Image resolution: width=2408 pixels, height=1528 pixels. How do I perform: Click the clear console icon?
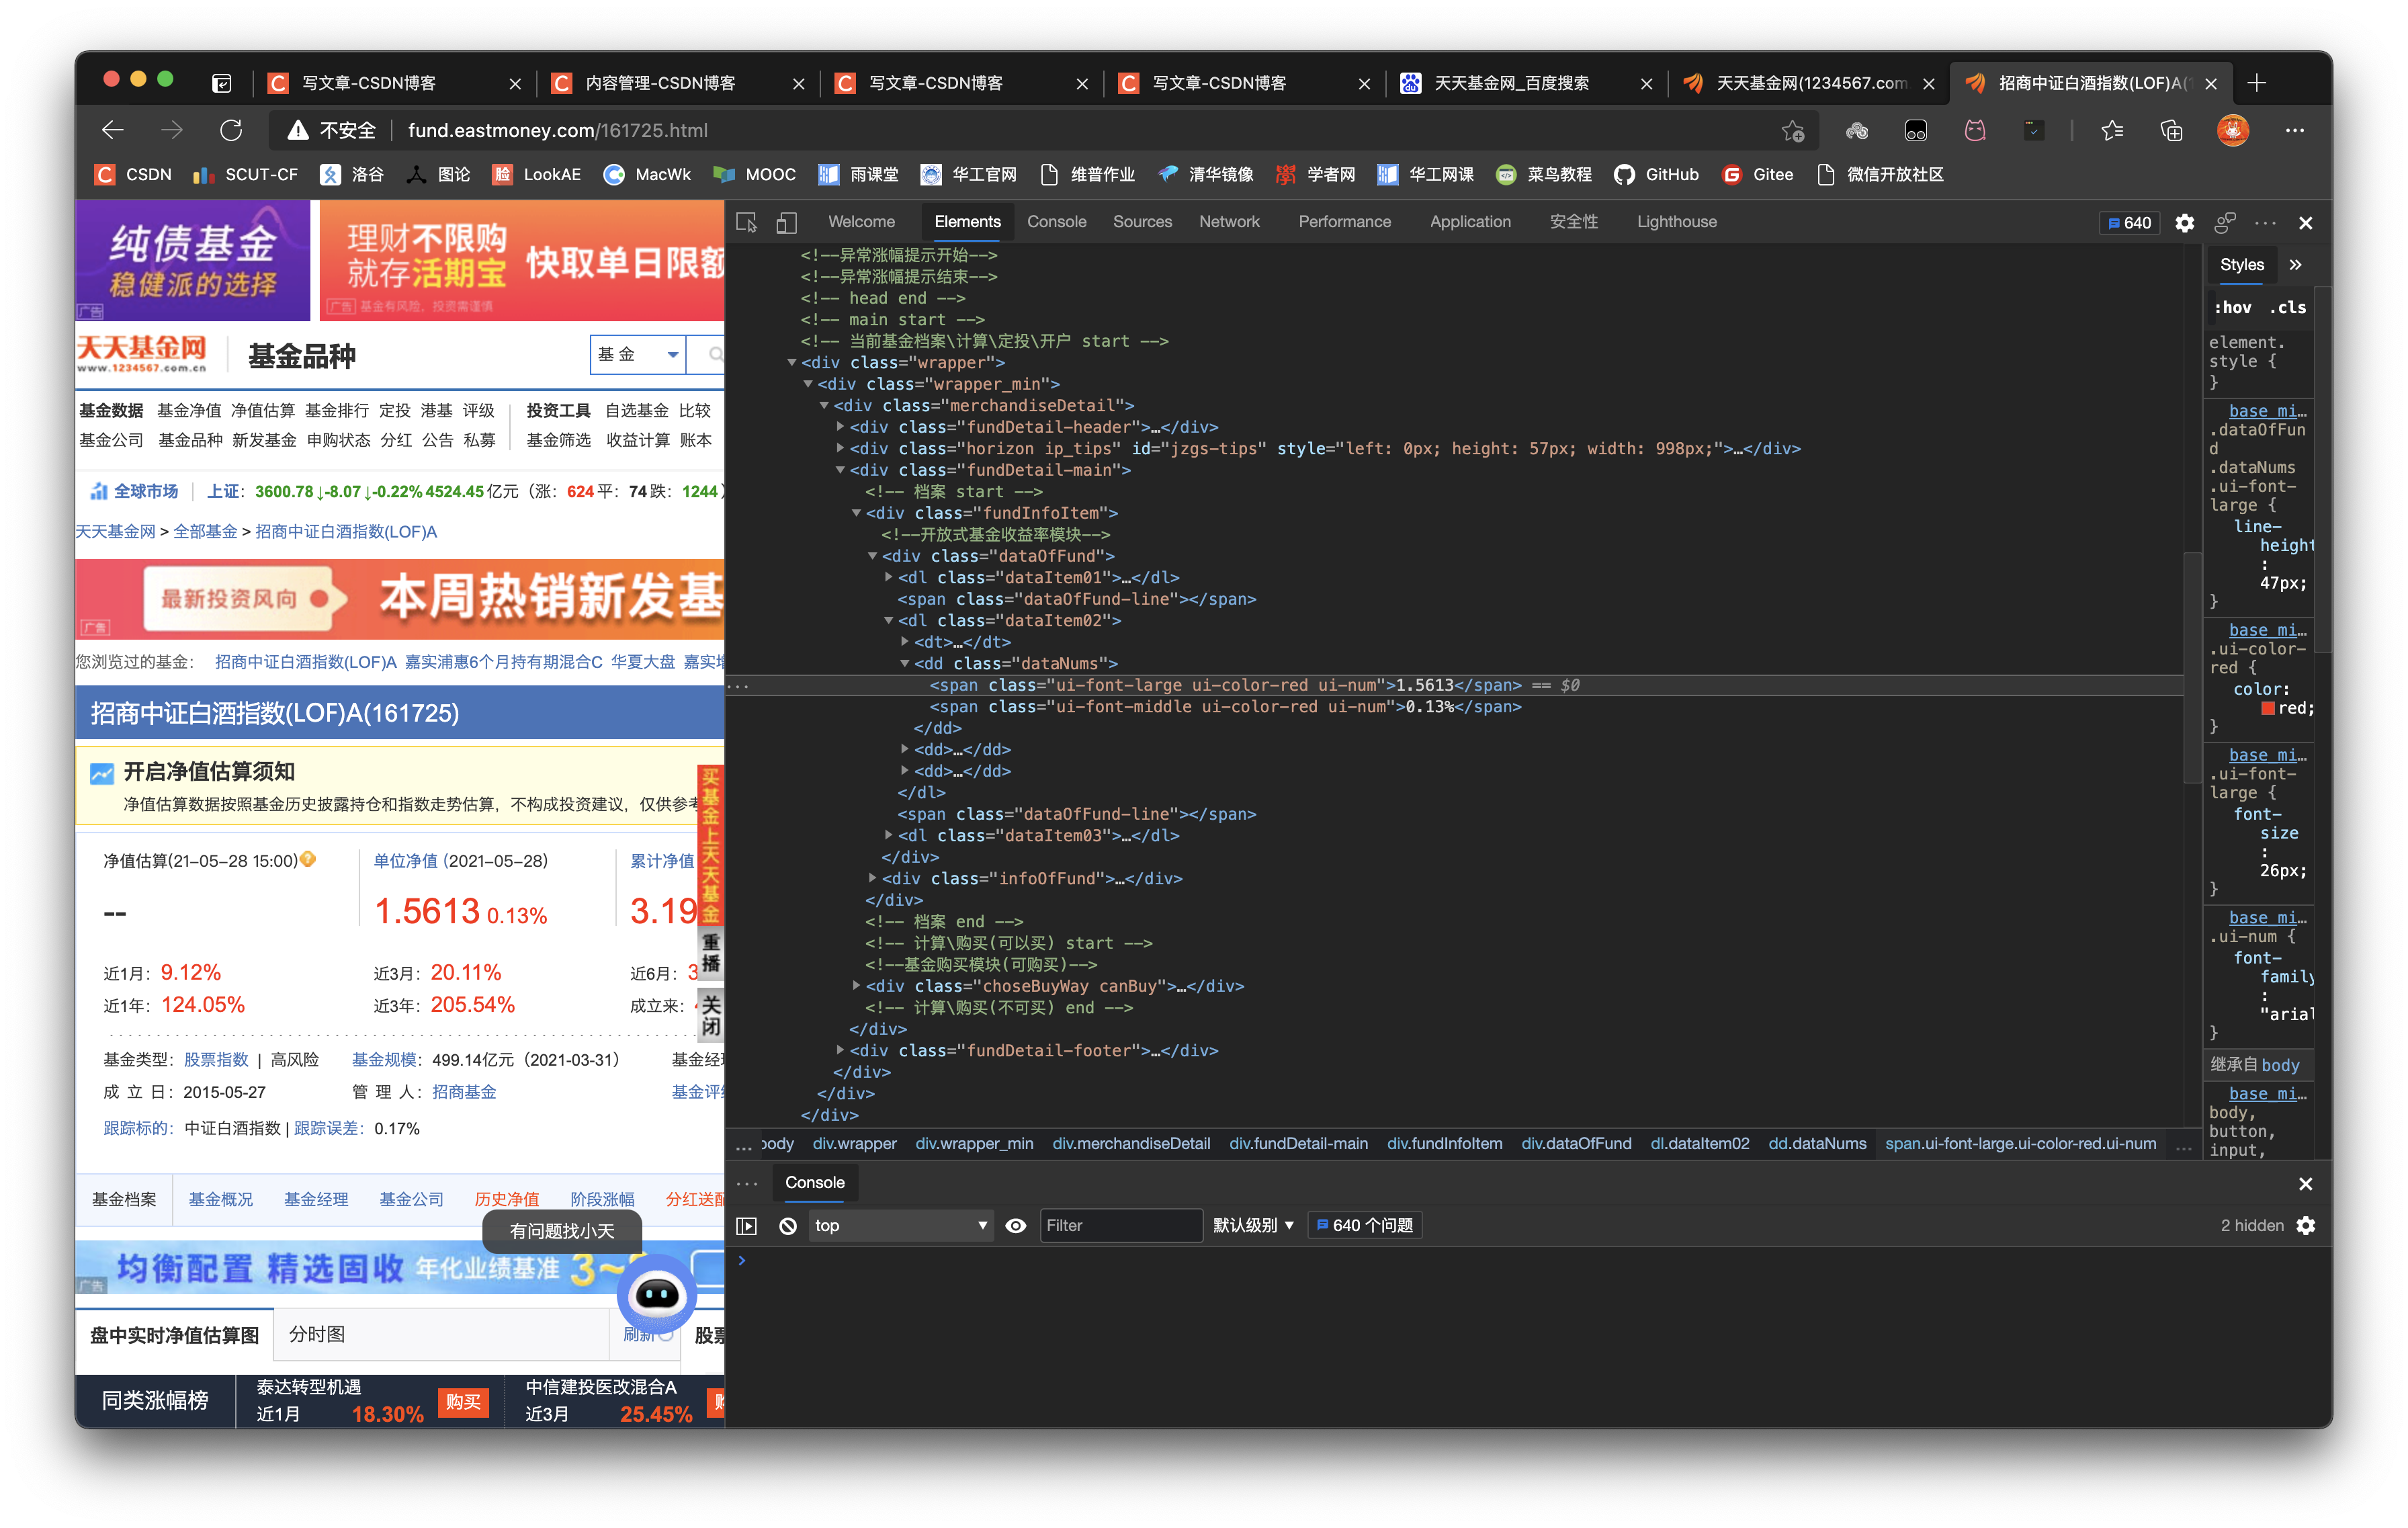(788, 1225)
